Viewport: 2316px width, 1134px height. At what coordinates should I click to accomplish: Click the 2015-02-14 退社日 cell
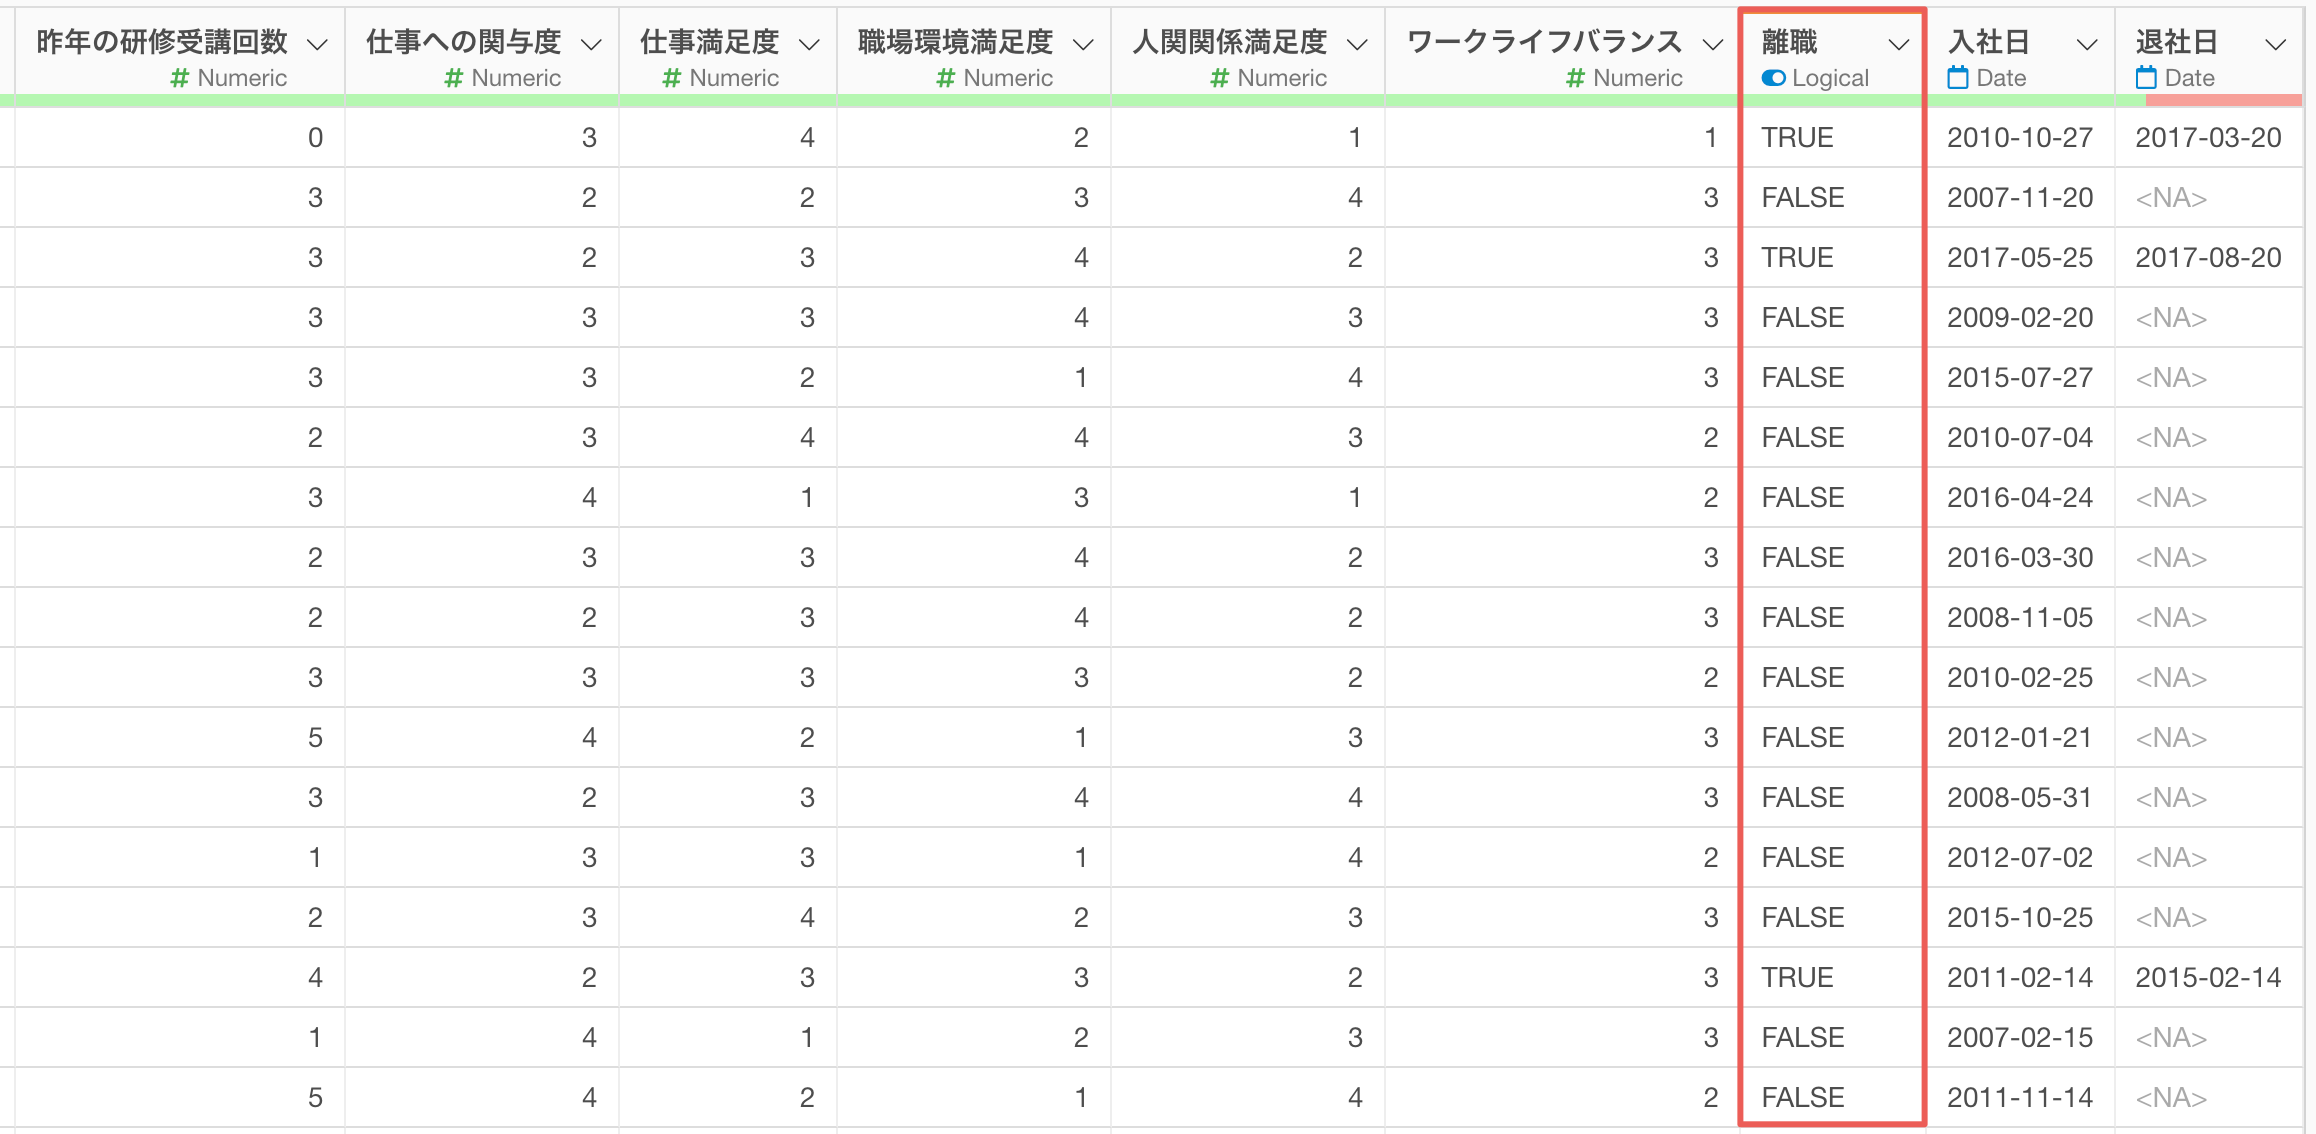click(x=2208, y=977)
